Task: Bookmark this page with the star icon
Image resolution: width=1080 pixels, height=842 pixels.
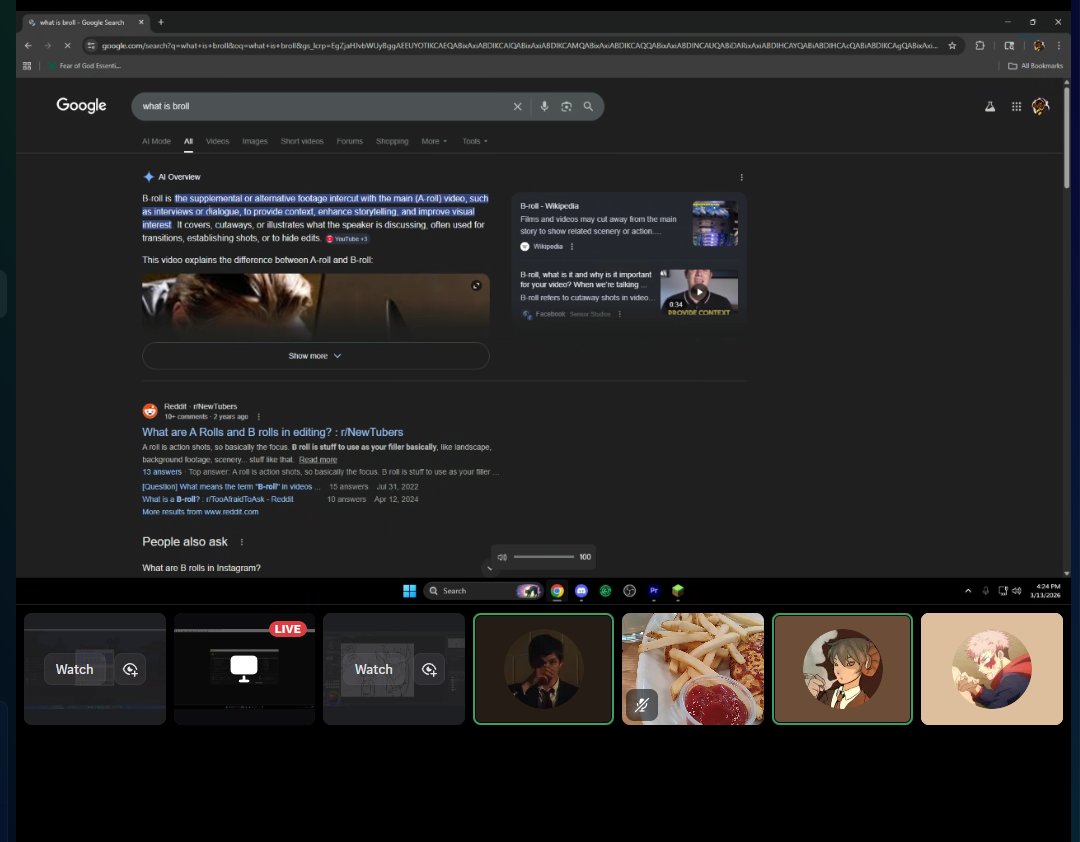Action: [952, 45]
